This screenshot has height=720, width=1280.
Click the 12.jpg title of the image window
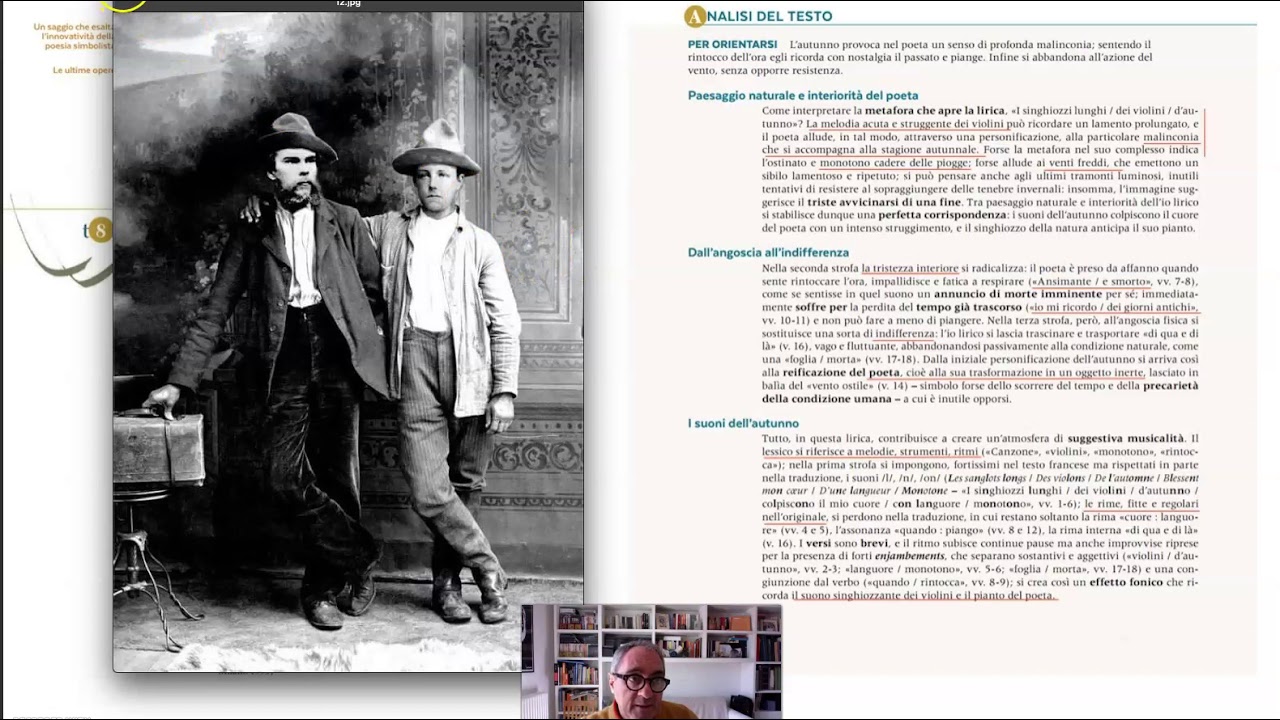(348, 4)
